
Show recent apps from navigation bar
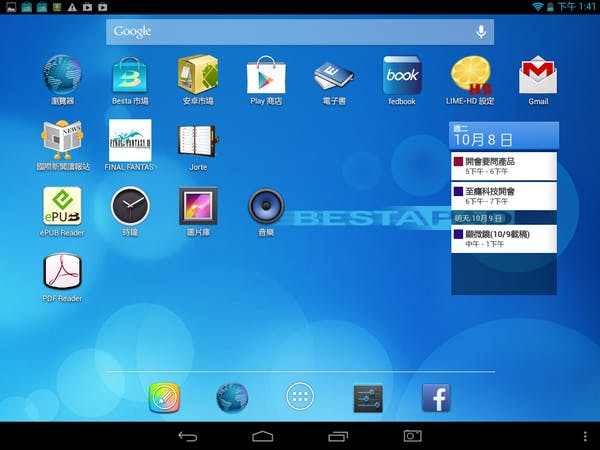[338, 436]
